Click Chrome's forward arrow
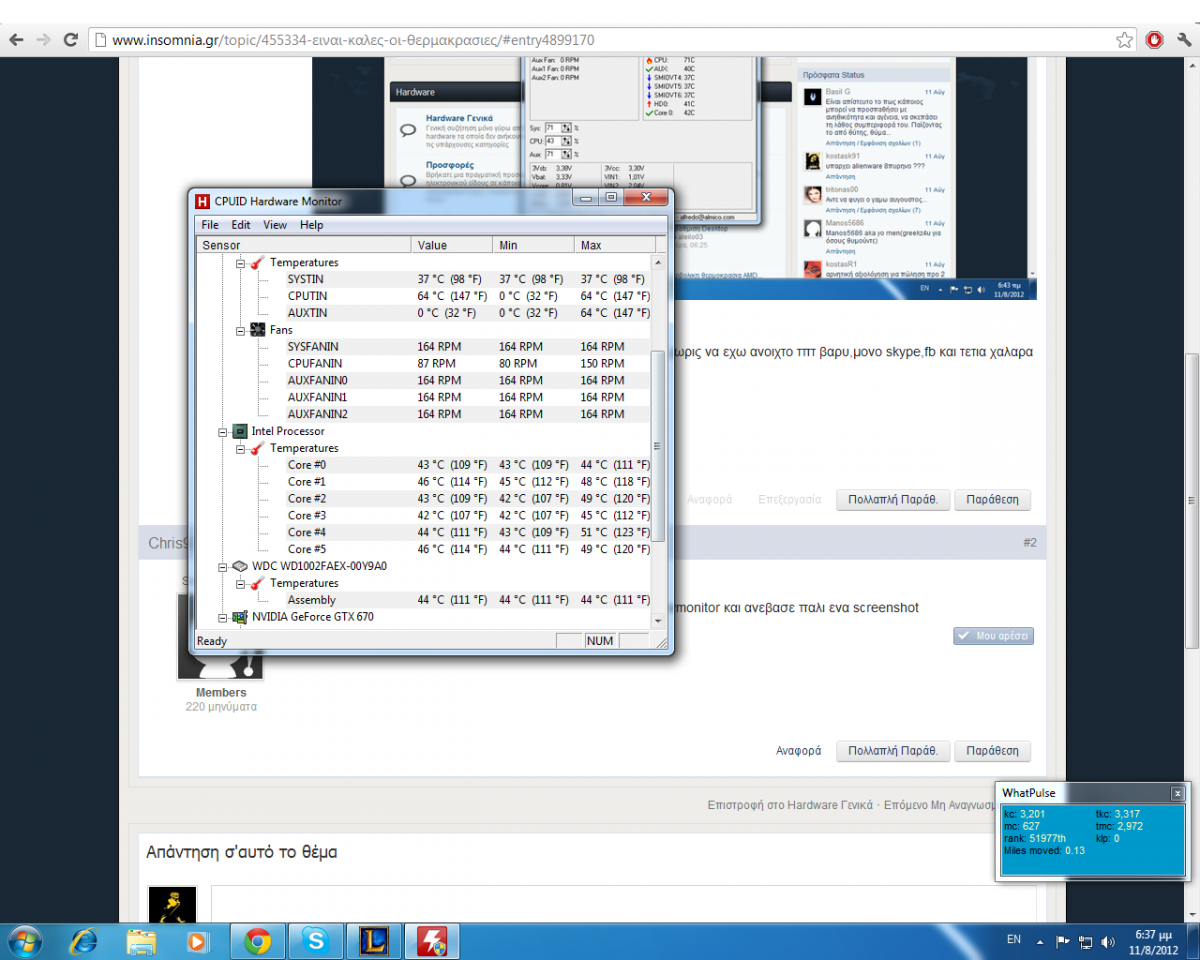Viewport: 1200px width, 960px height. click(43, 40)
